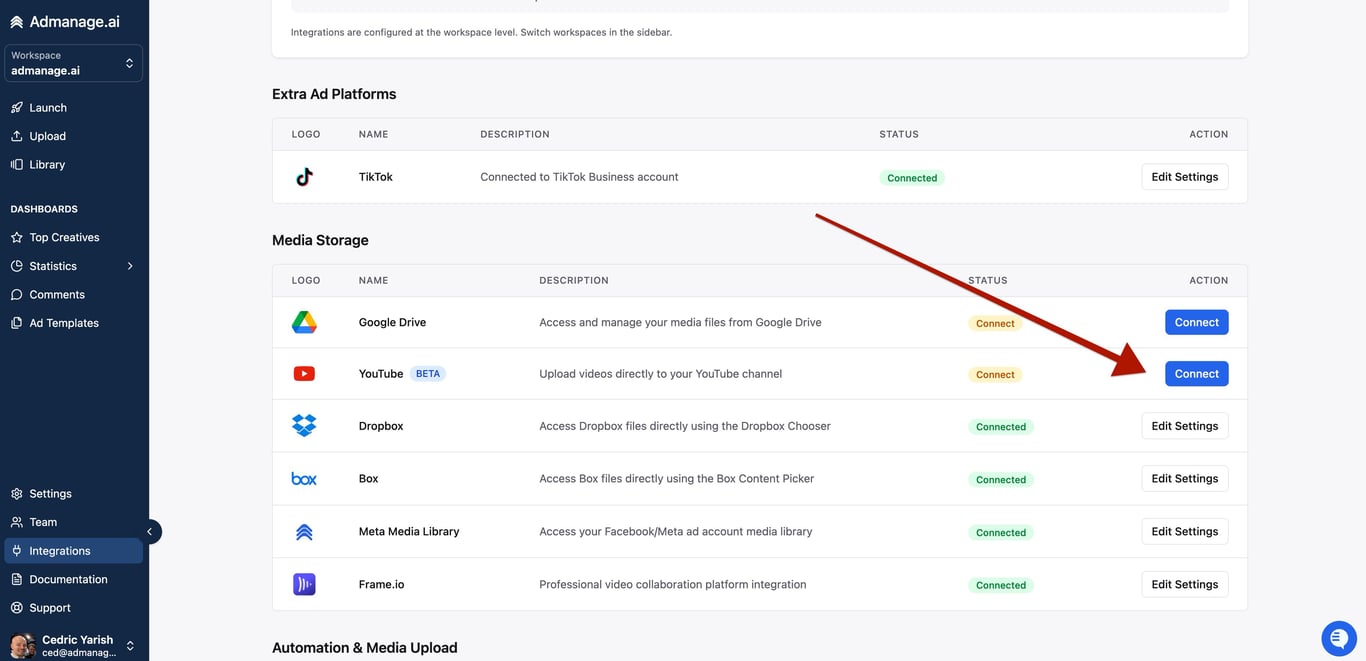Click the Cedric Yarish profile avatar
Viewport: 1366px width, 661px height.
[x=21, y=645]
